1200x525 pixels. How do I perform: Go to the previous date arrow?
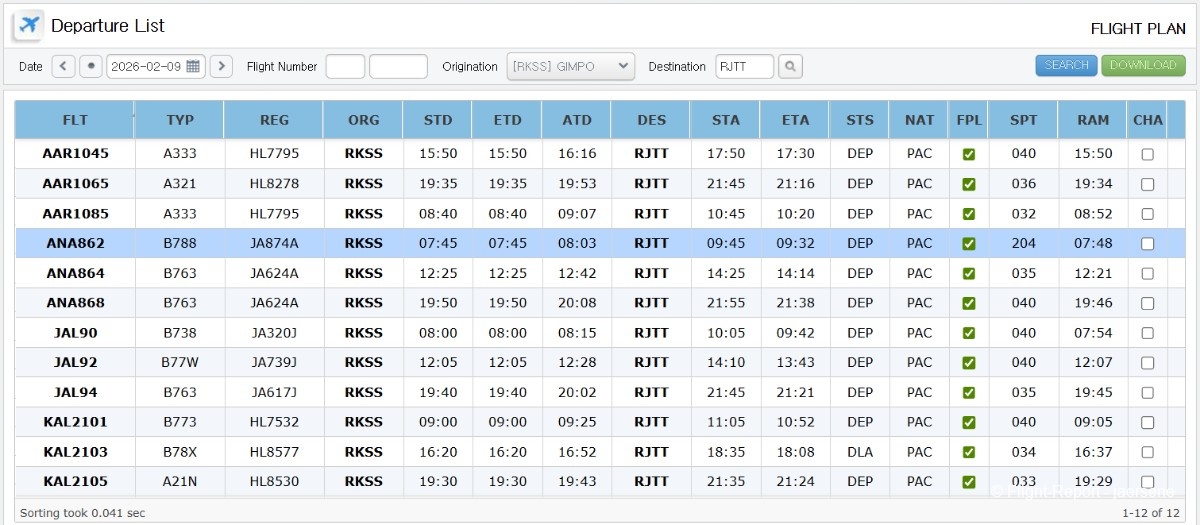(64, 66)
